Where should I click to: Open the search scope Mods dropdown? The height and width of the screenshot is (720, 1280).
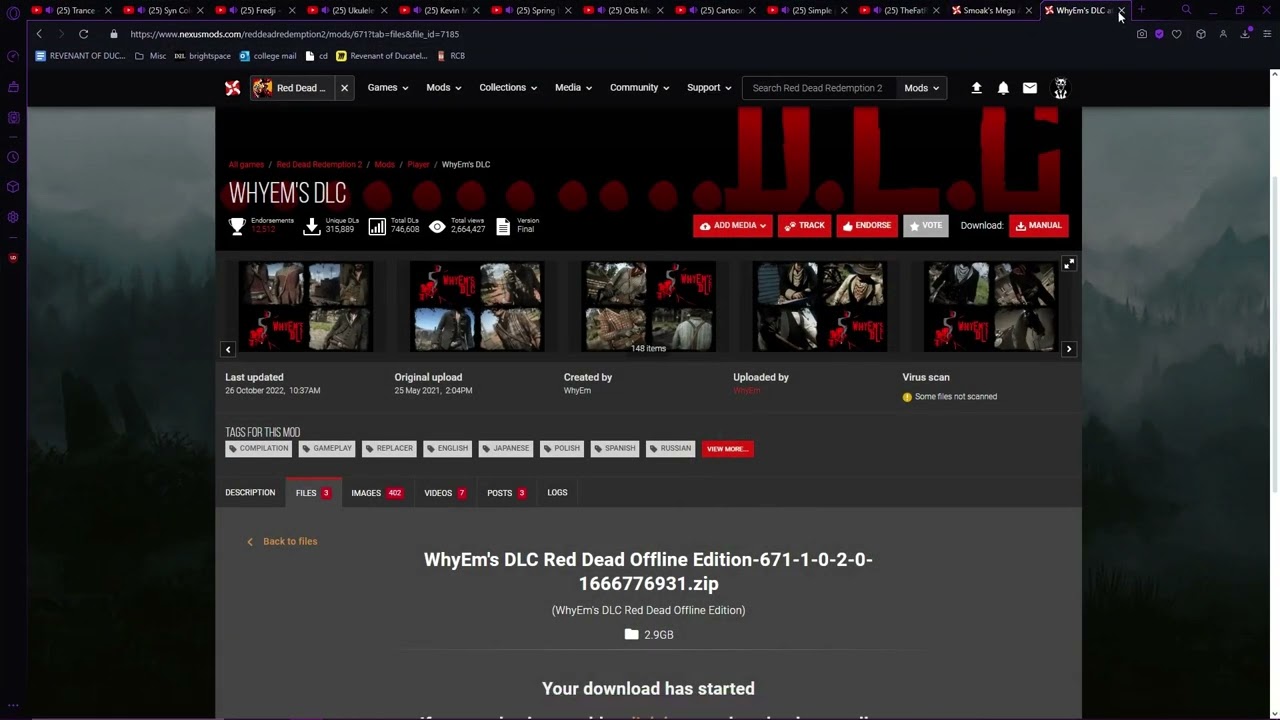[x=922, y=88]
